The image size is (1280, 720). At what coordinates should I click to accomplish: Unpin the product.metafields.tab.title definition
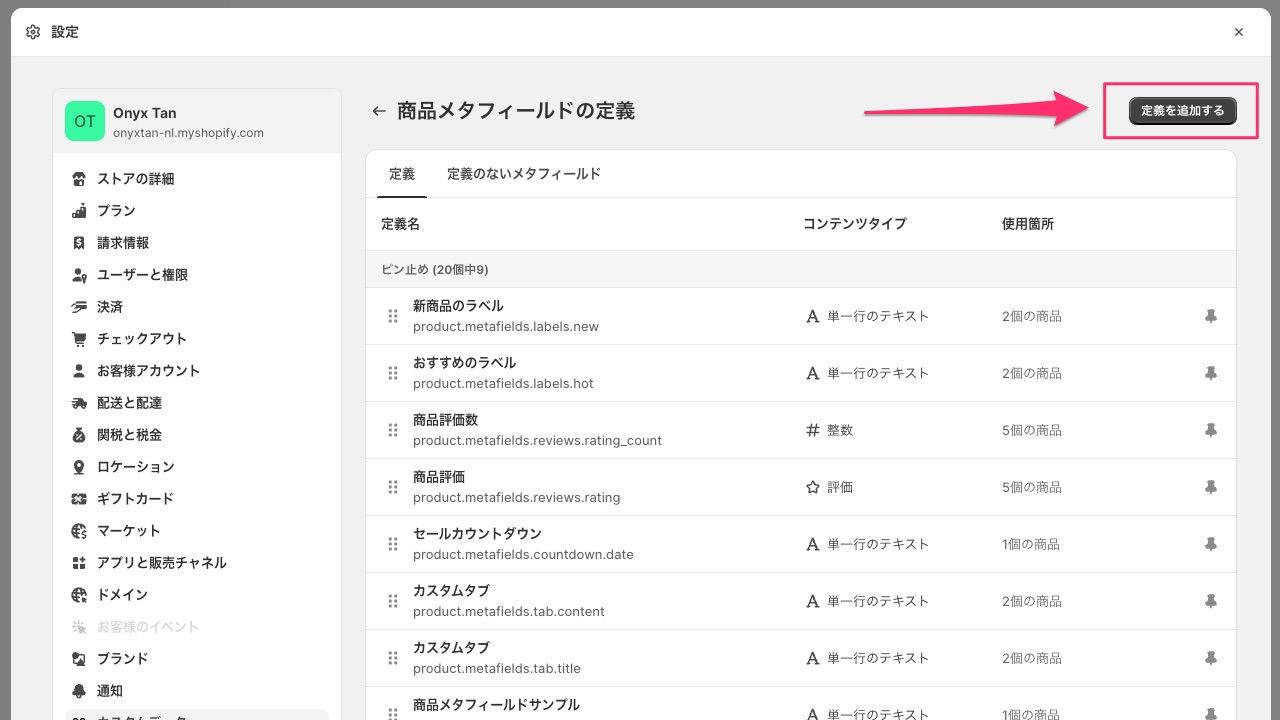[1210, 658]
